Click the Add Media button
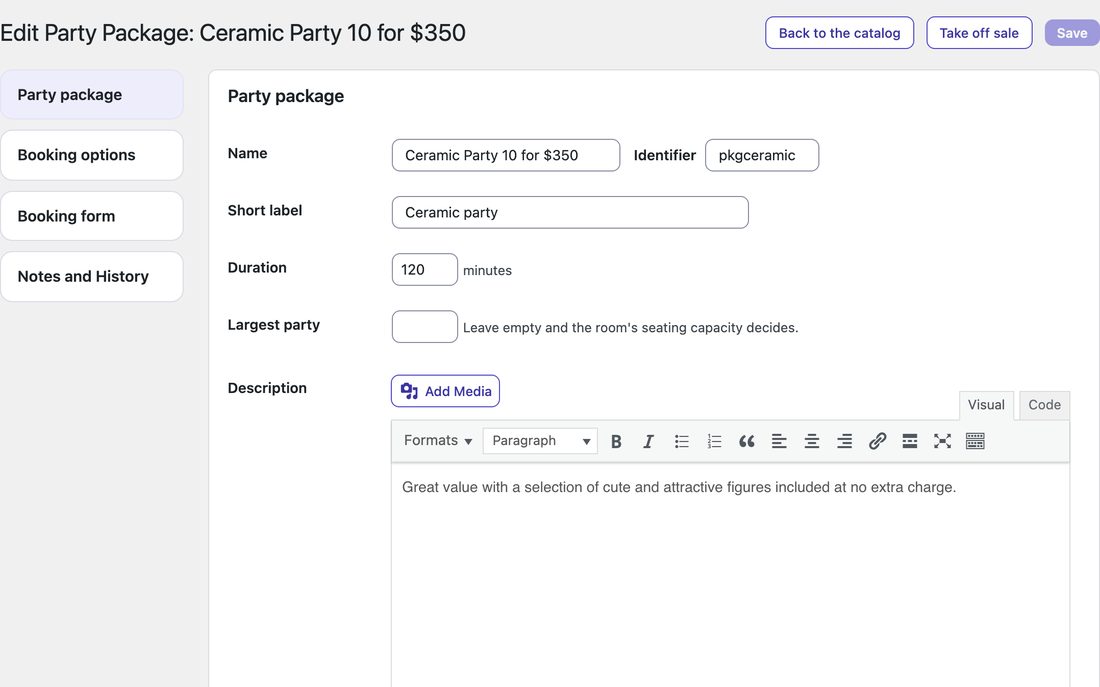Viewport: 1100px width, 687px height. (445, 391)
